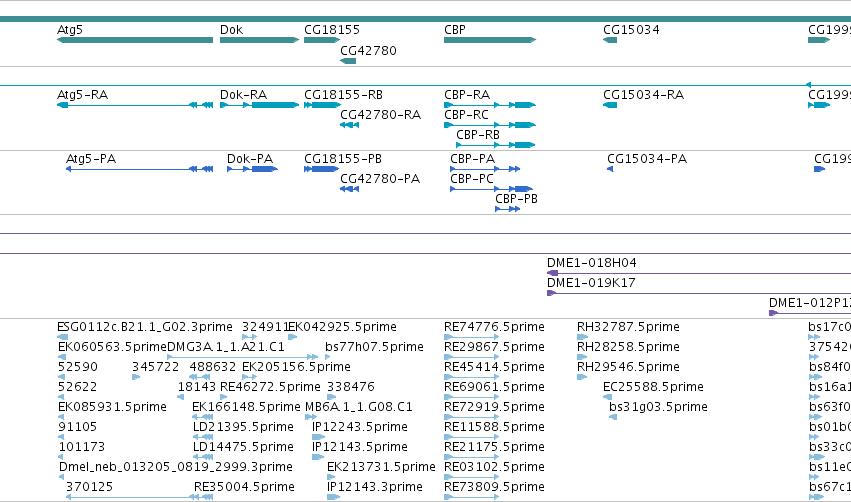Click EST RH32787.5prime

click(x=582, y=336)
